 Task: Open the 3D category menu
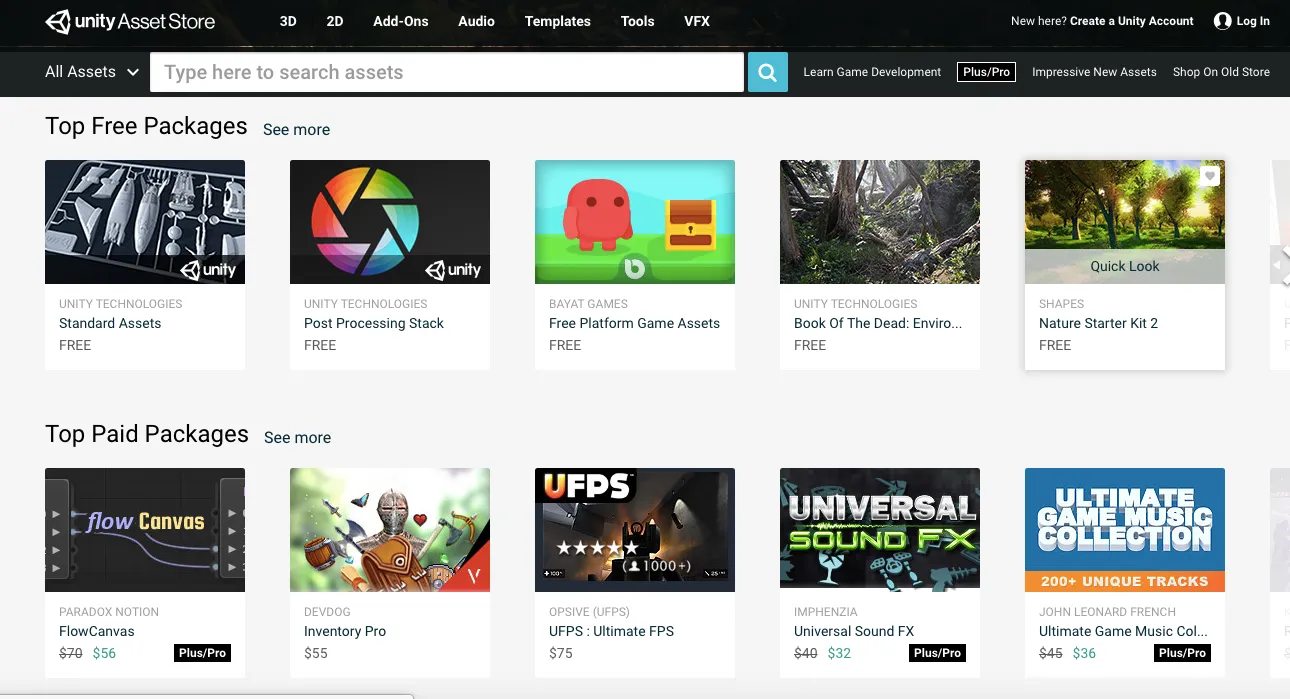[288, 21]
